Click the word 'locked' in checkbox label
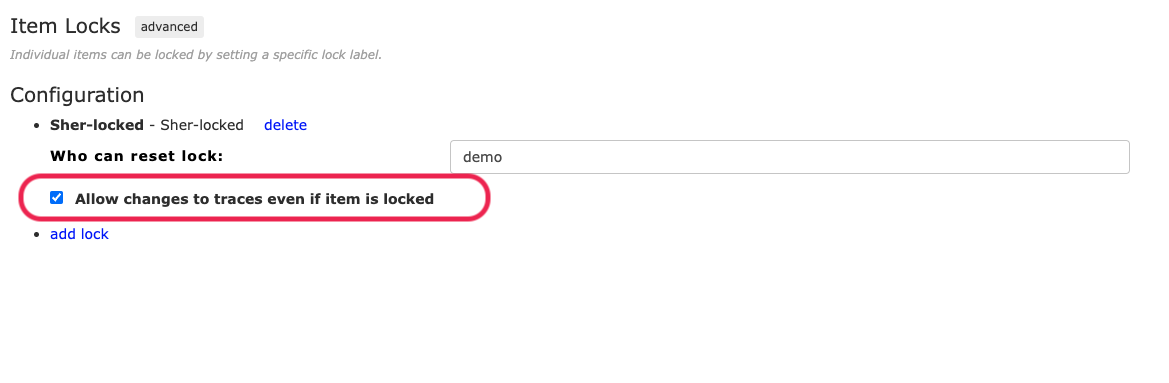 coord(407,199)
